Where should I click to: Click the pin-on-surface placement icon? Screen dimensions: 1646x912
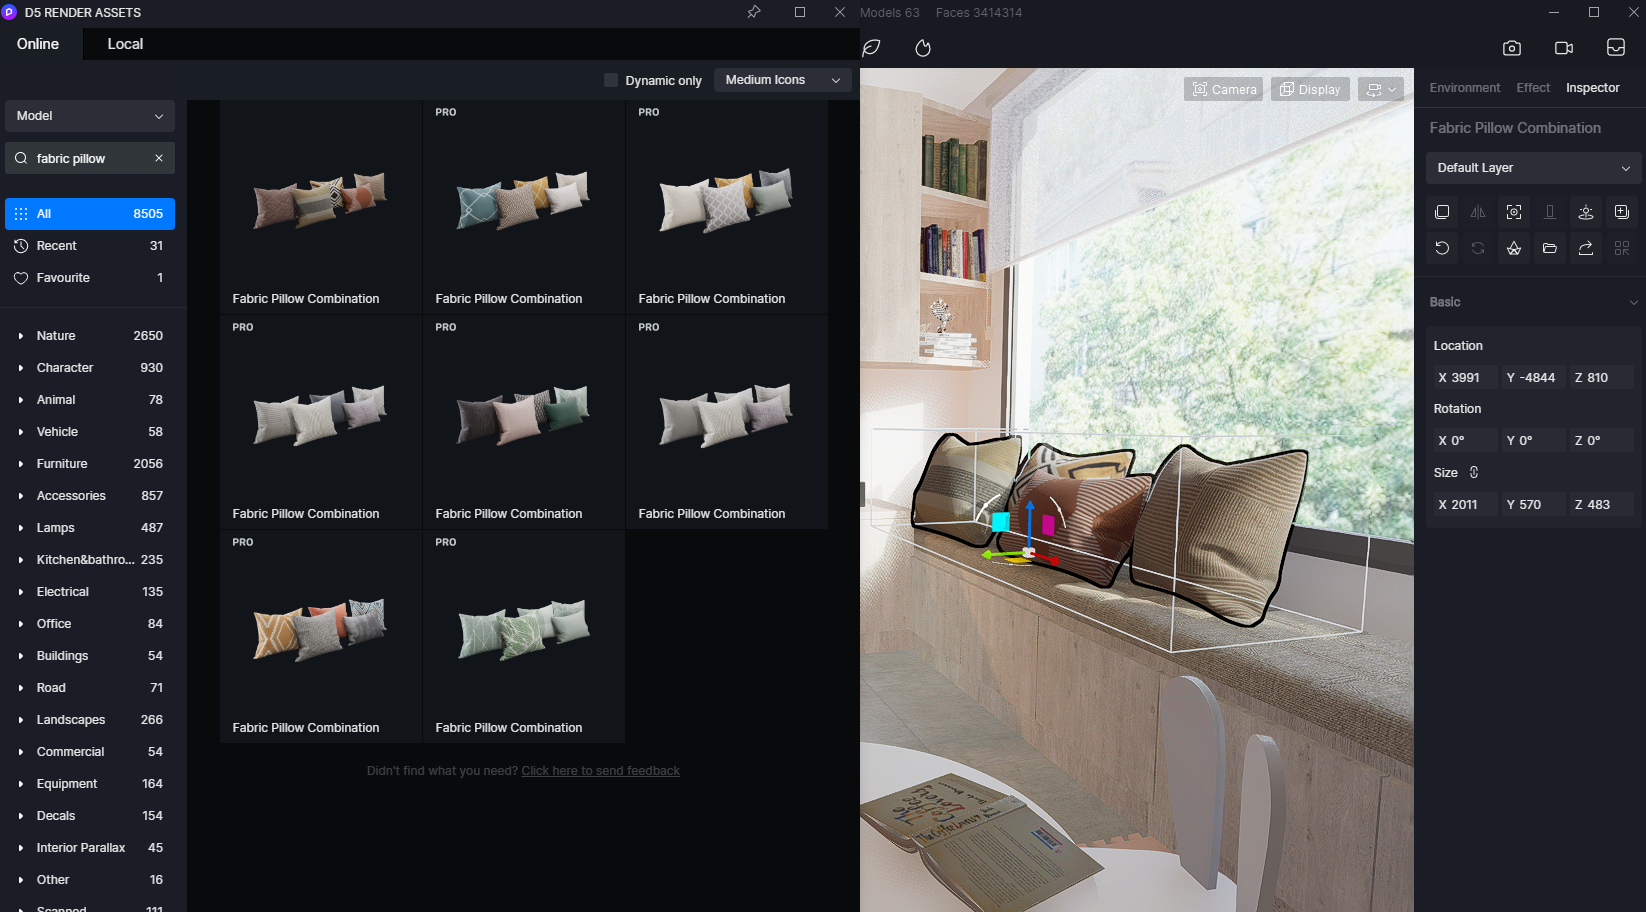click(x=1586, y=212)
